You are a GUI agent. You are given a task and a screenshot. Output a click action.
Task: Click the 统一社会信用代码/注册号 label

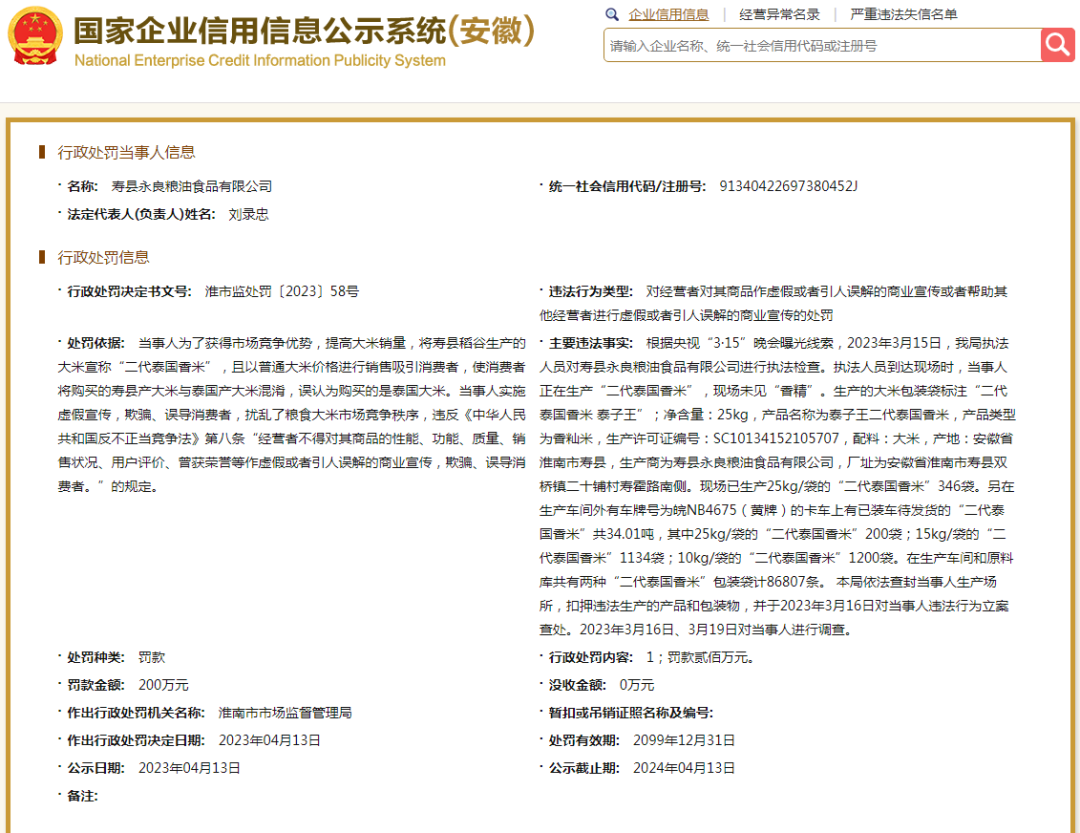click(x=627, y=186)
